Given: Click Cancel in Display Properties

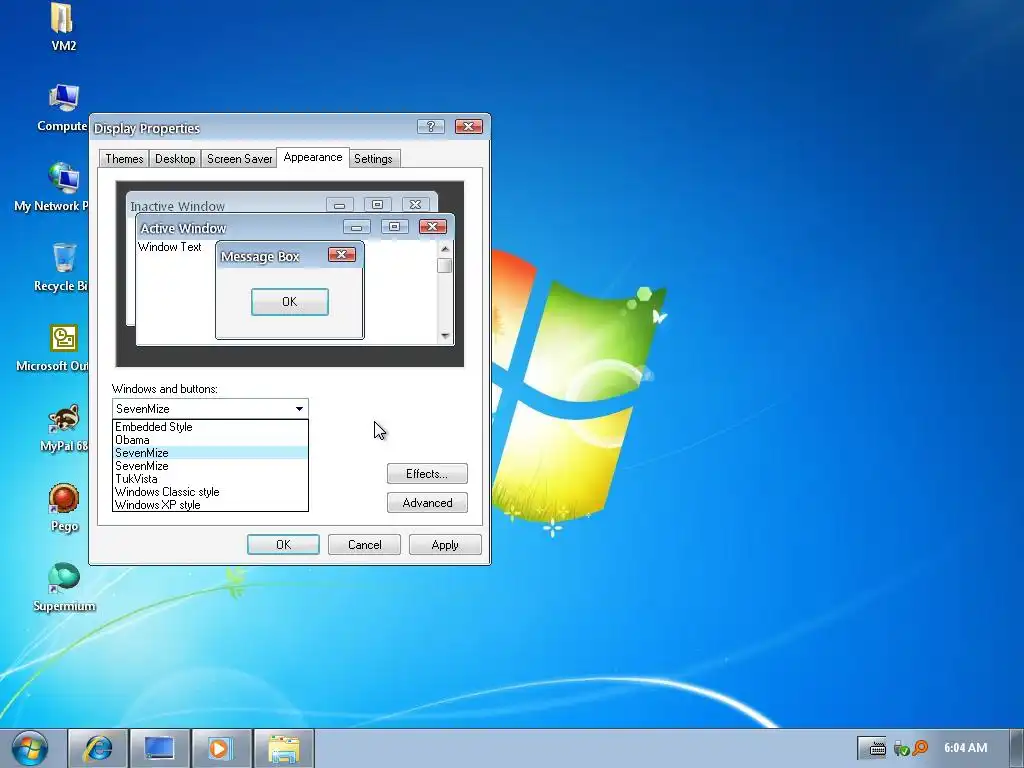Looking at the screenshot, I should click(x=364, y=545).
